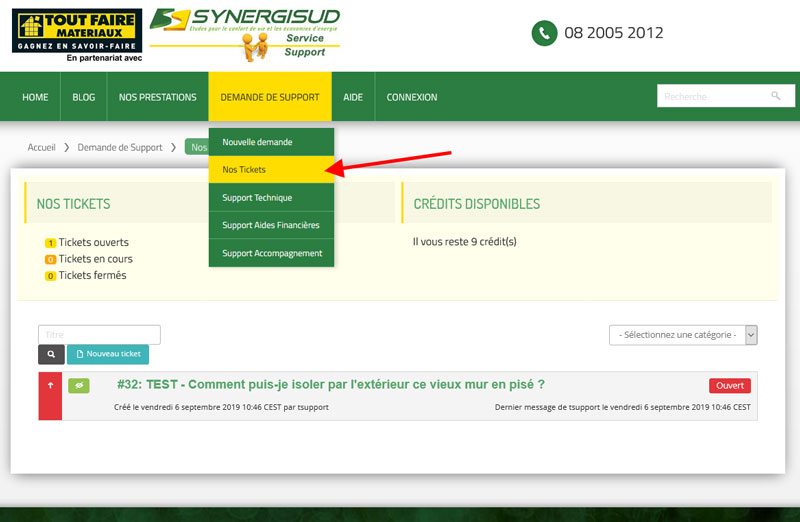Expand the Demande de Support menu
The height and width of the screenshot is (522, 800).
point(269,97)
